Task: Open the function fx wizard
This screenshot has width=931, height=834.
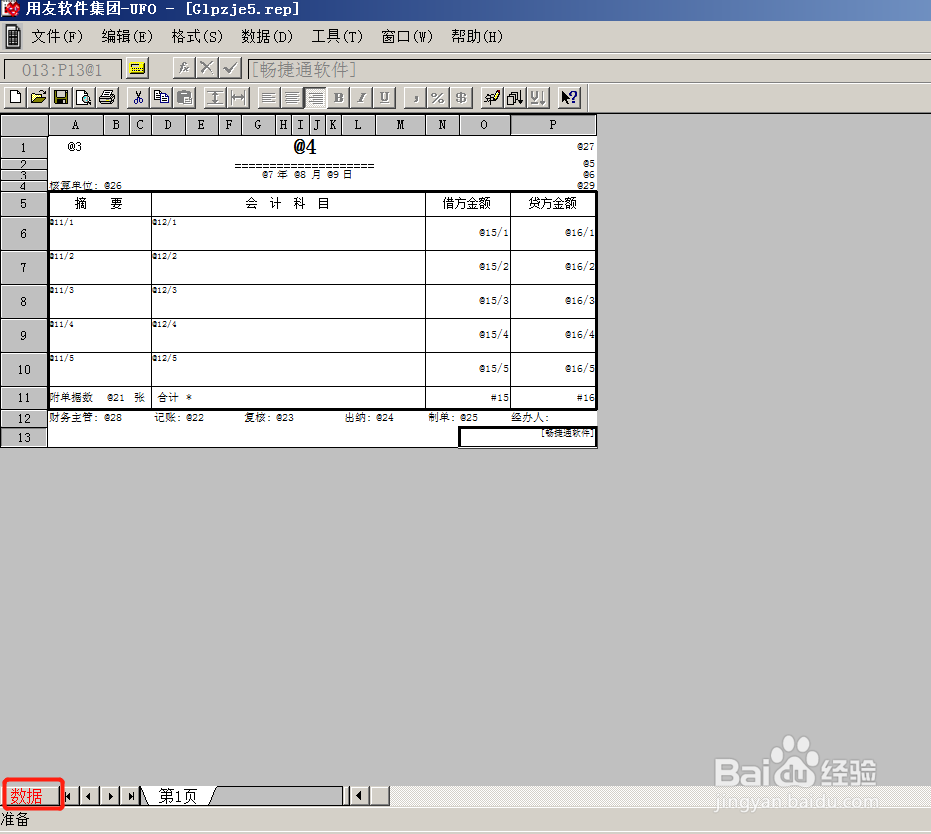Action: click(x=184, y=68)
